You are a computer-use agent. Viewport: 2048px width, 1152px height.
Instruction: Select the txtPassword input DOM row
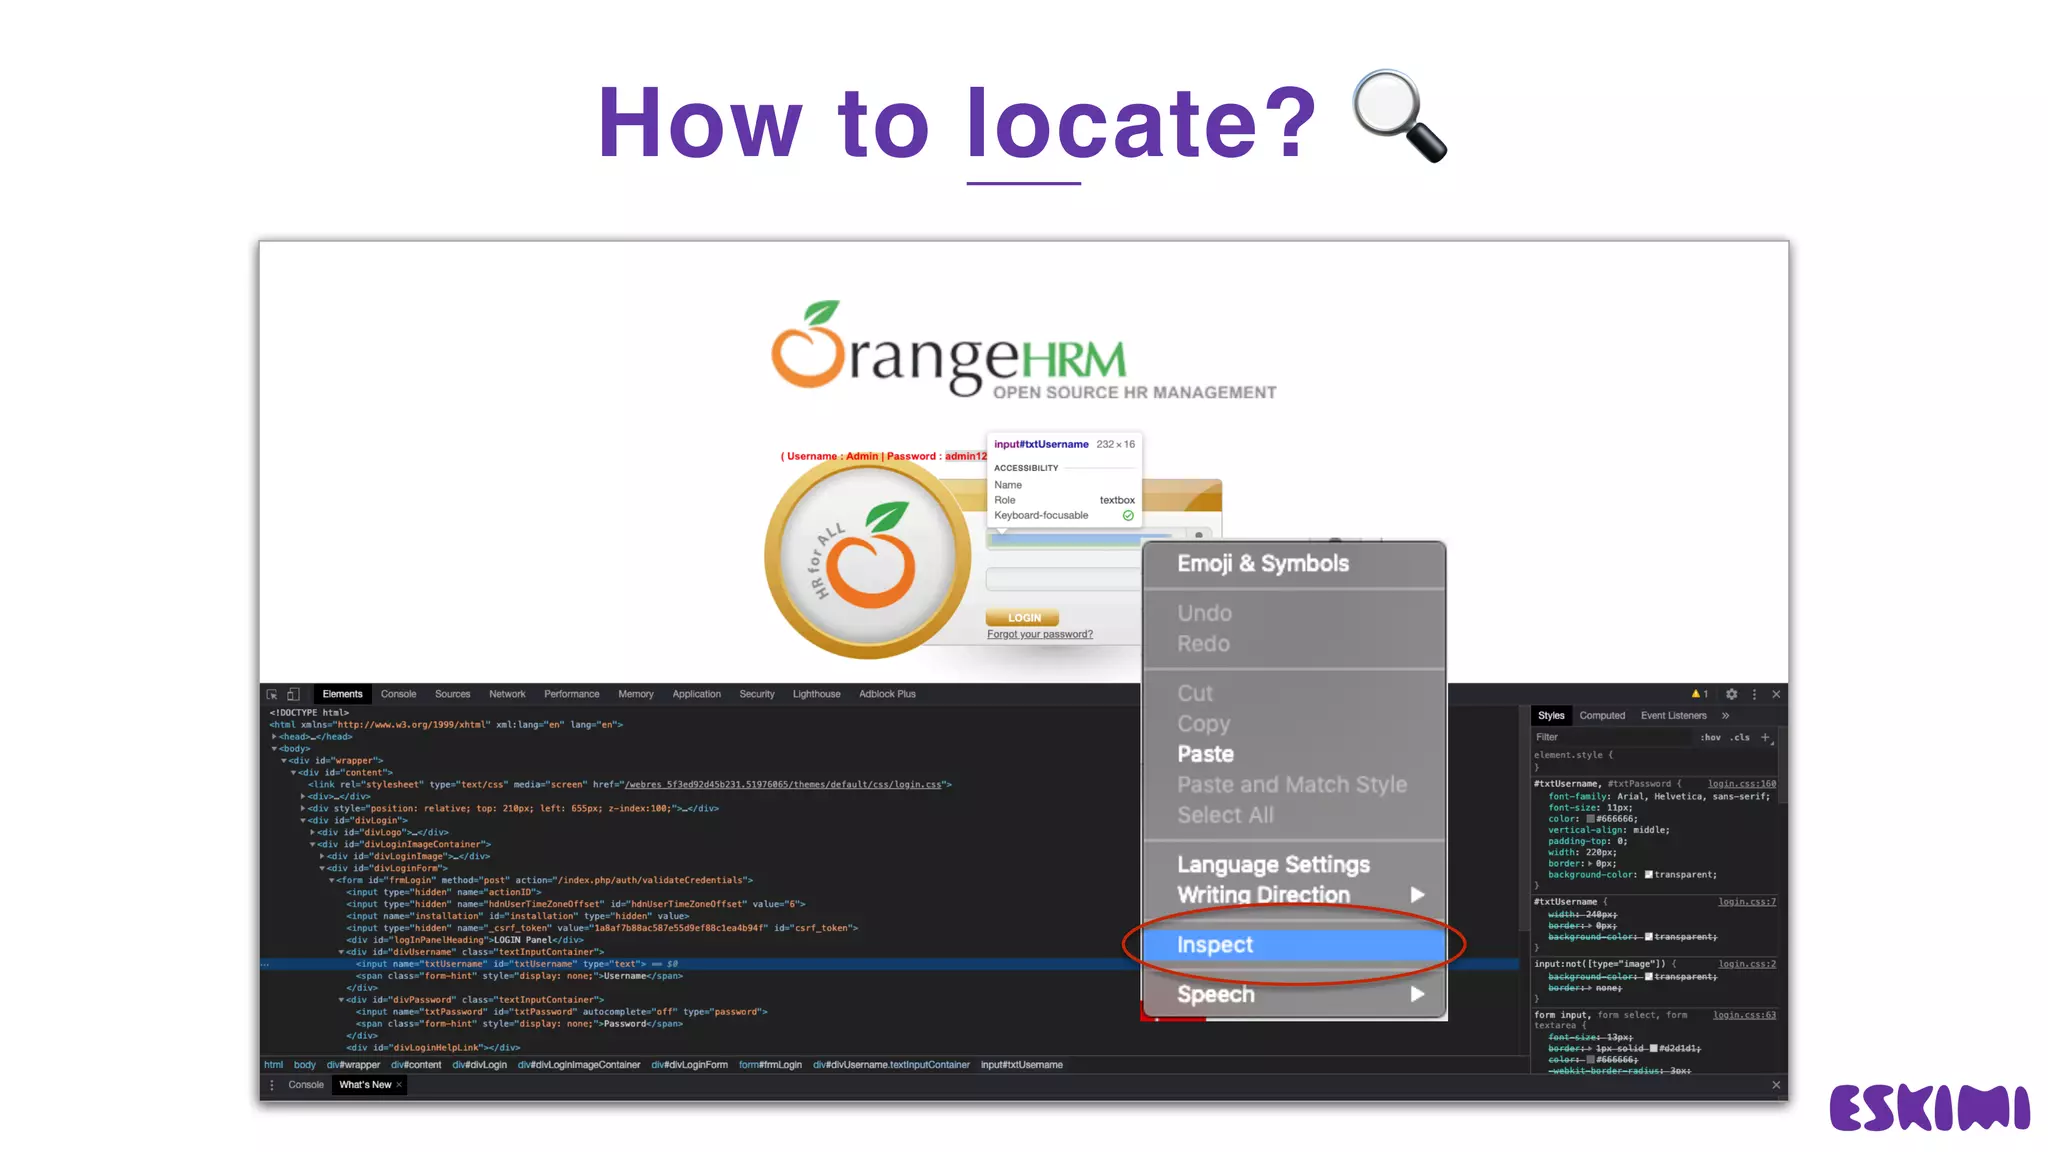click(562, 1012)
